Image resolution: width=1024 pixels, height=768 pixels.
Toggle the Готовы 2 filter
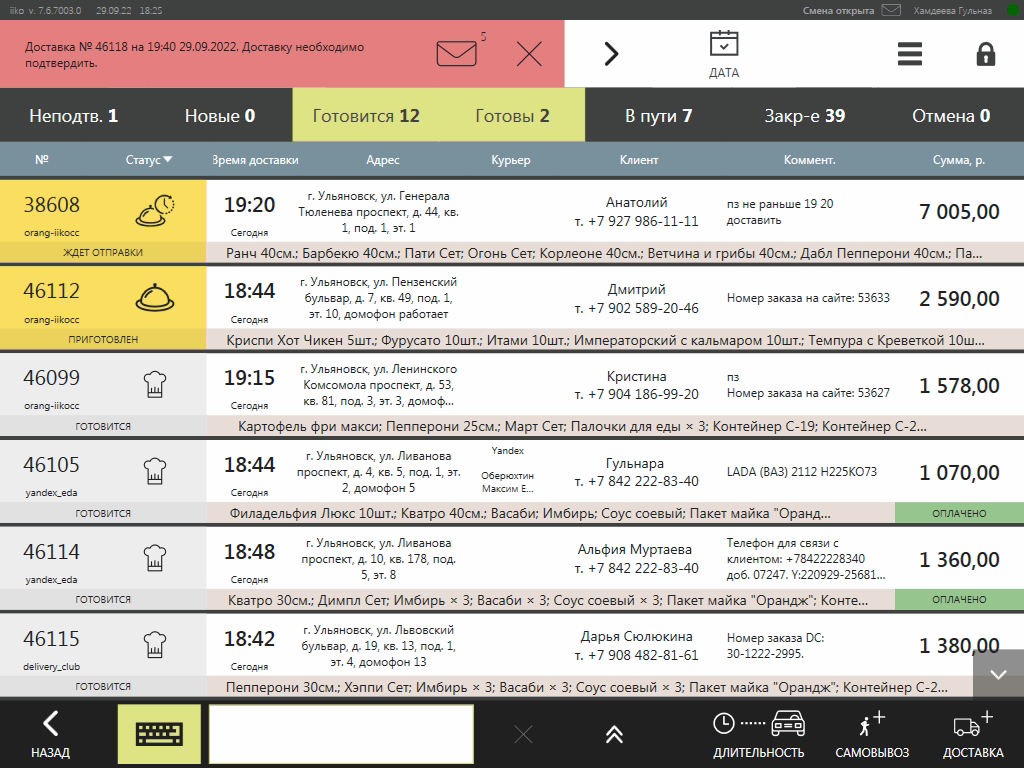[512, 116]
